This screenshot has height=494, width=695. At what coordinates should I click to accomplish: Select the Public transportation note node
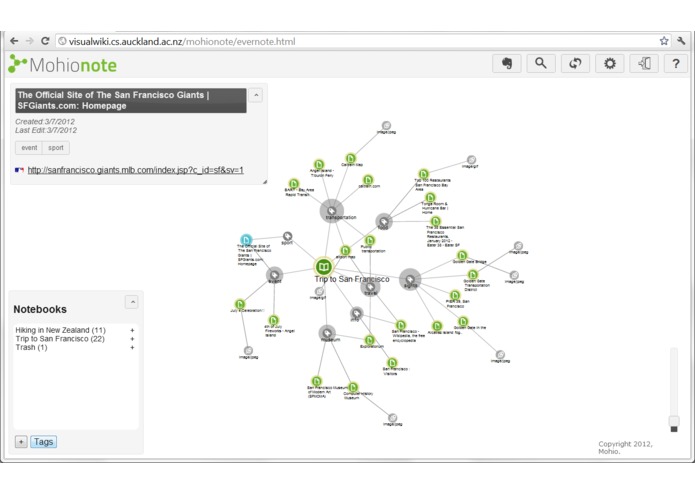click(370, 240)
